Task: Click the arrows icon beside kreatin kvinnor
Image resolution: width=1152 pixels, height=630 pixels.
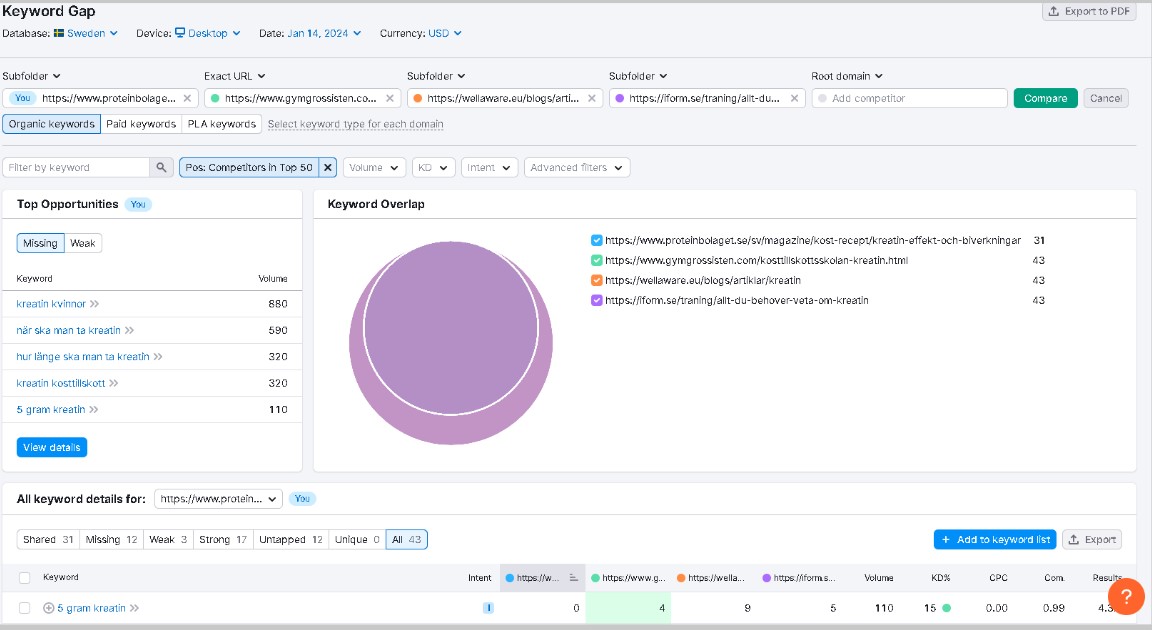Action: (94, 304)
